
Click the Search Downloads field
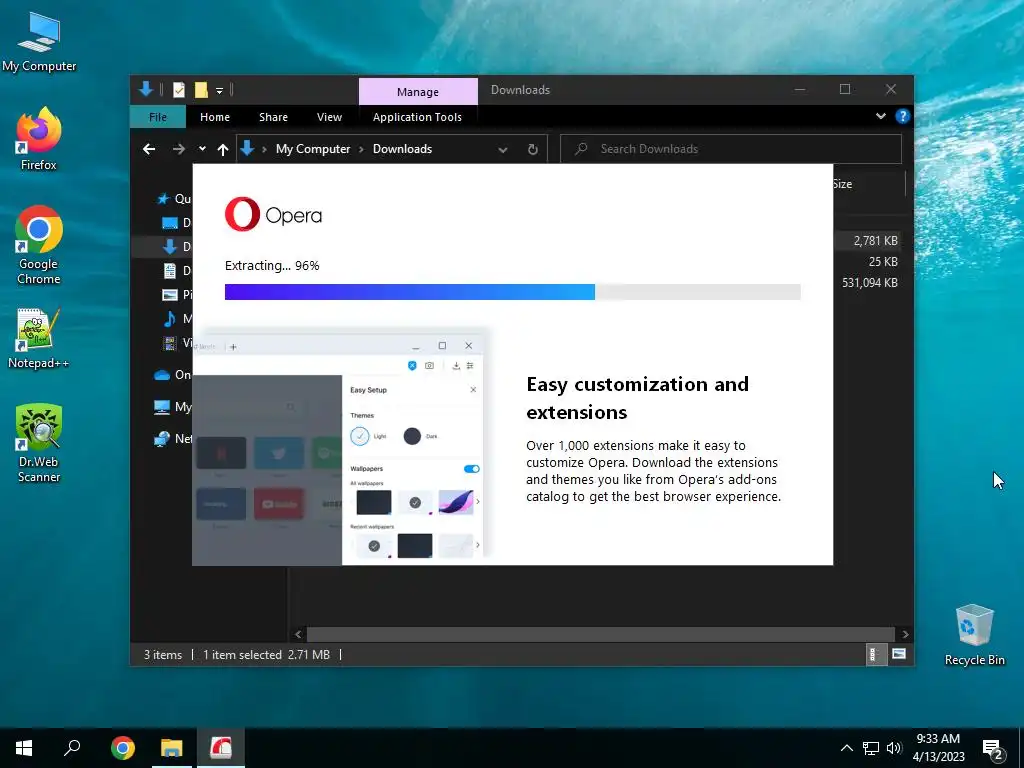pyautogui.click(x=731, y=149)
